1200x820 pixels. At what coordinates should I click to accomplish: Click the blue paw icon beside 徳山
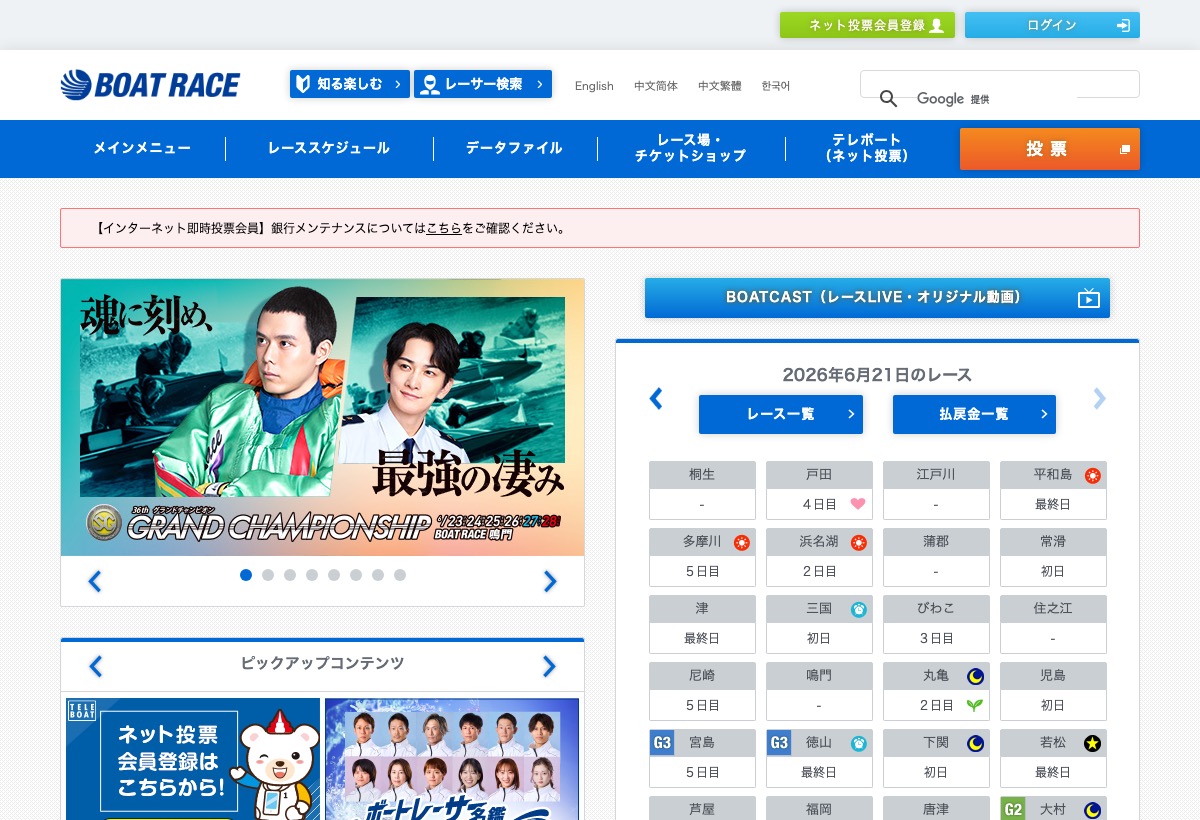[x=859, y=743]
